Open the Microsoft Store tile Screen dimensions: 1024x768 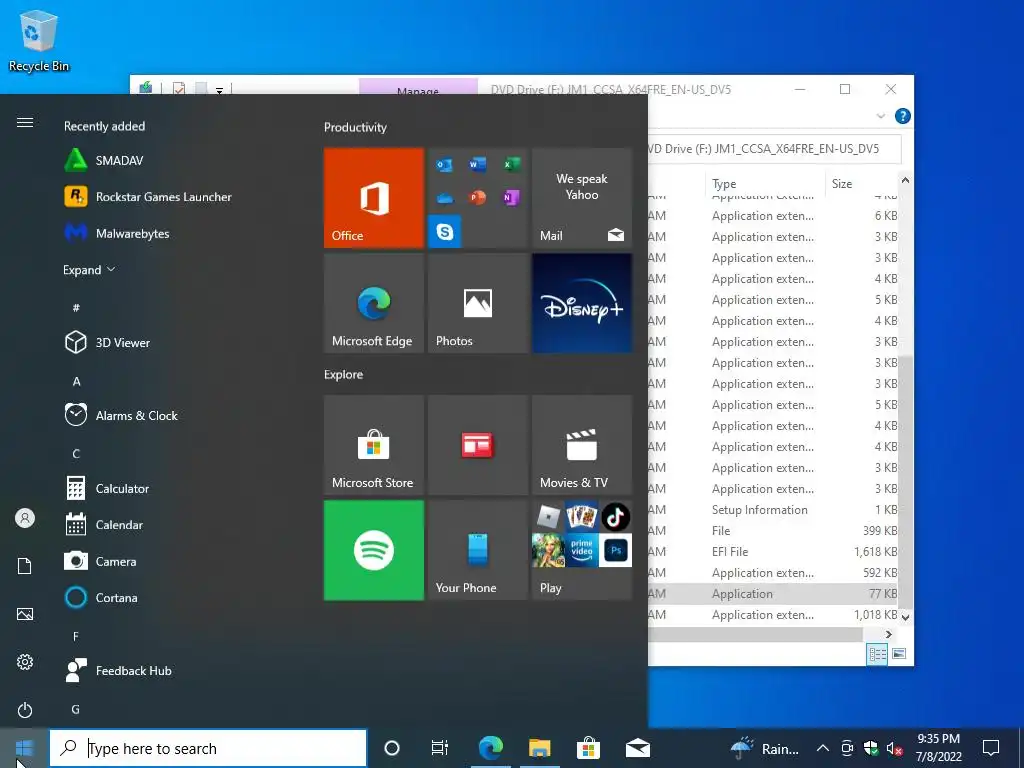point(374,445)
